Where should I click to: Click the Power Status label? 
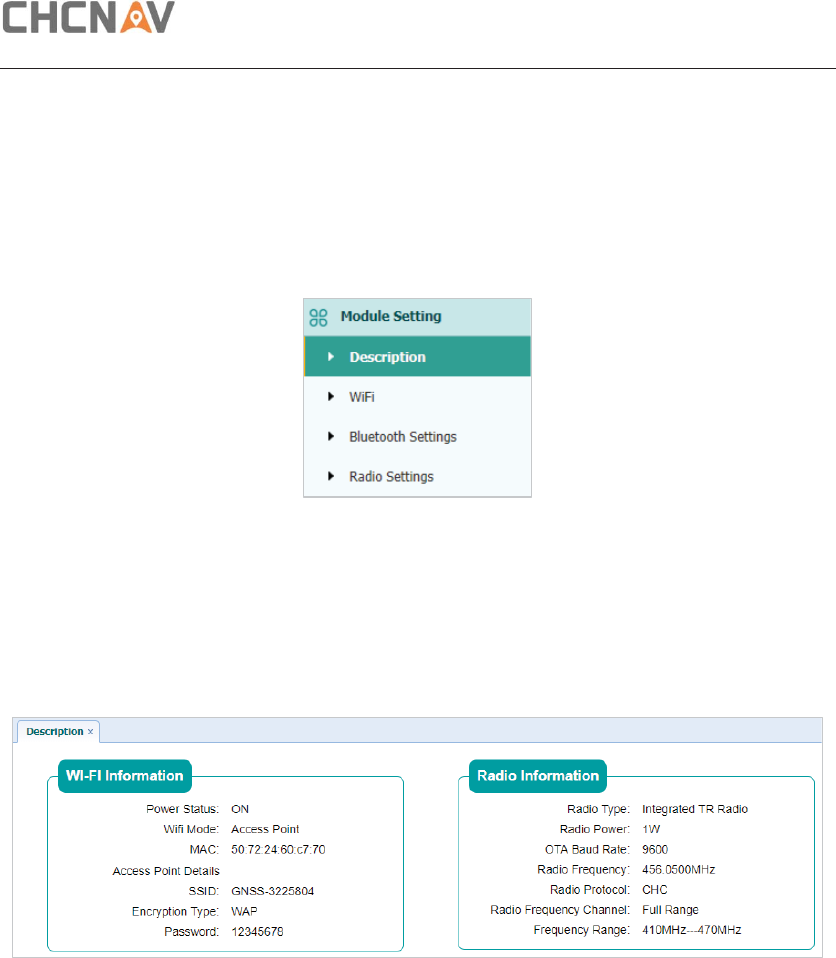(x=182, y=809)
